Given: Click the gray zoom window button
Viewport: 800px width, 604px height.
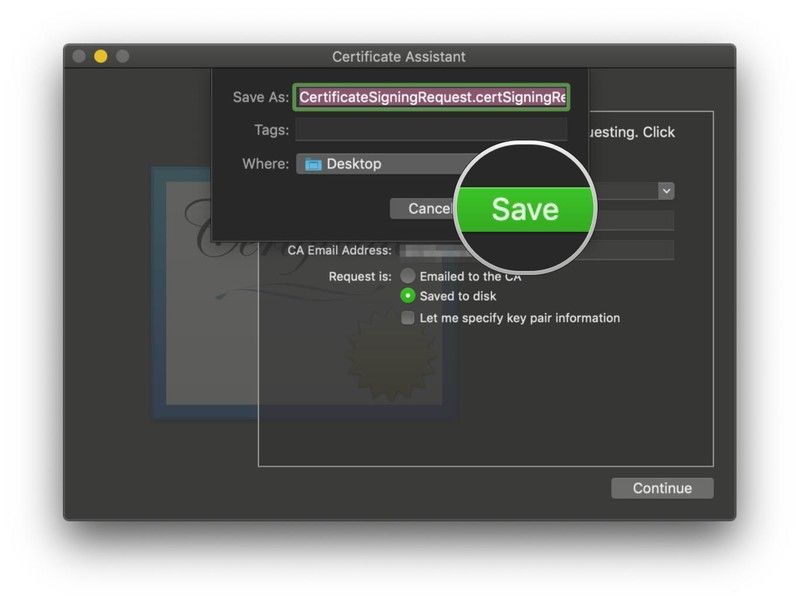Looking at the screenshot, I should click(x=123, y=57).
